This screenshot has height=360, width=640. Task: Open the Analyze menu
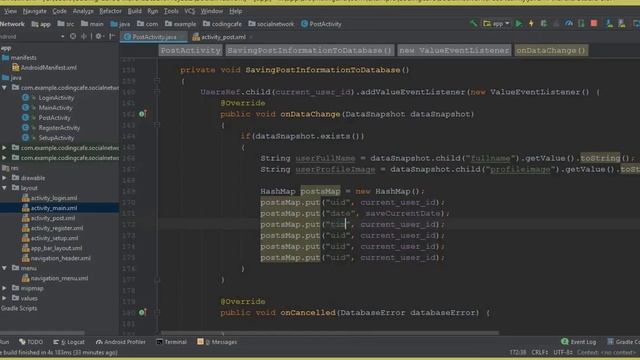coord(83,11)
